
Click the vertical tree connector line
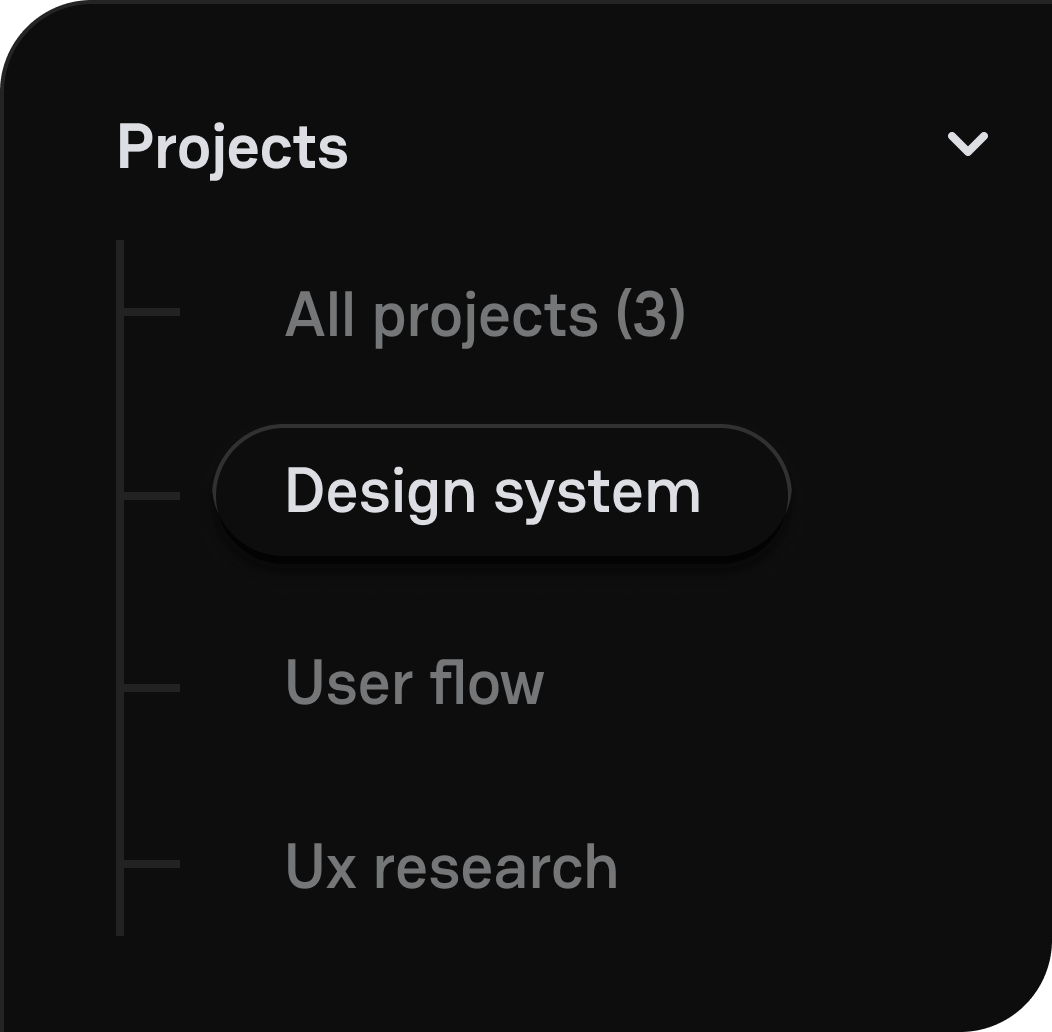tap(122, 590)
